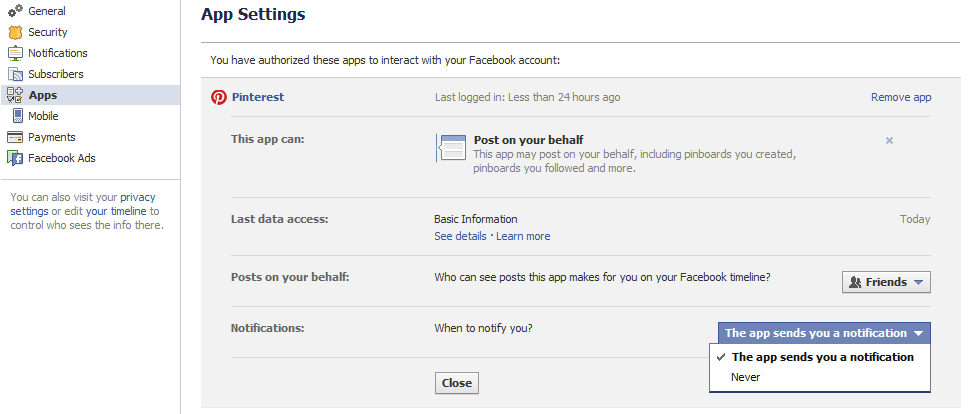Select 'The app sends you a notification' option
Image resolution: width=974 pixels, height=414 pixels.
click(822, 357)
